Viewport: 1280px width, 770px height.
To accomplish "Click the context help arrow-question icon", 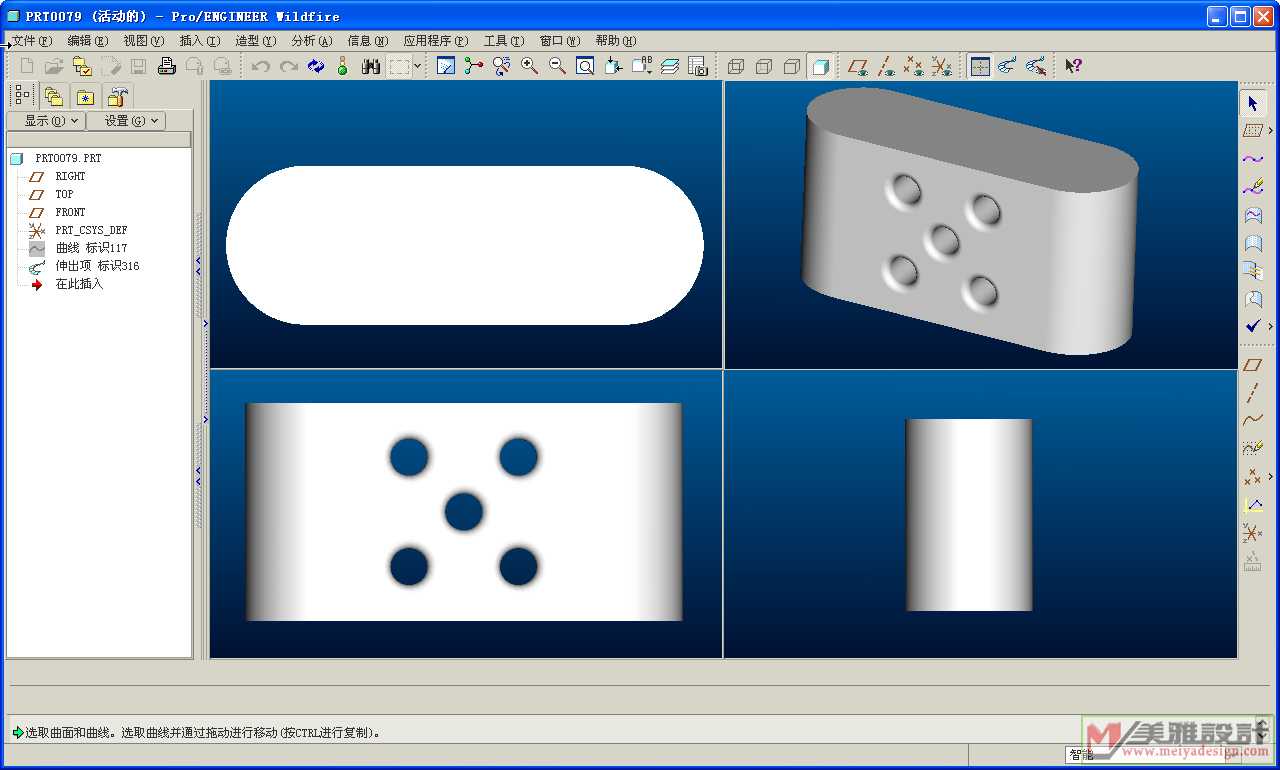I will (1073, 66).
